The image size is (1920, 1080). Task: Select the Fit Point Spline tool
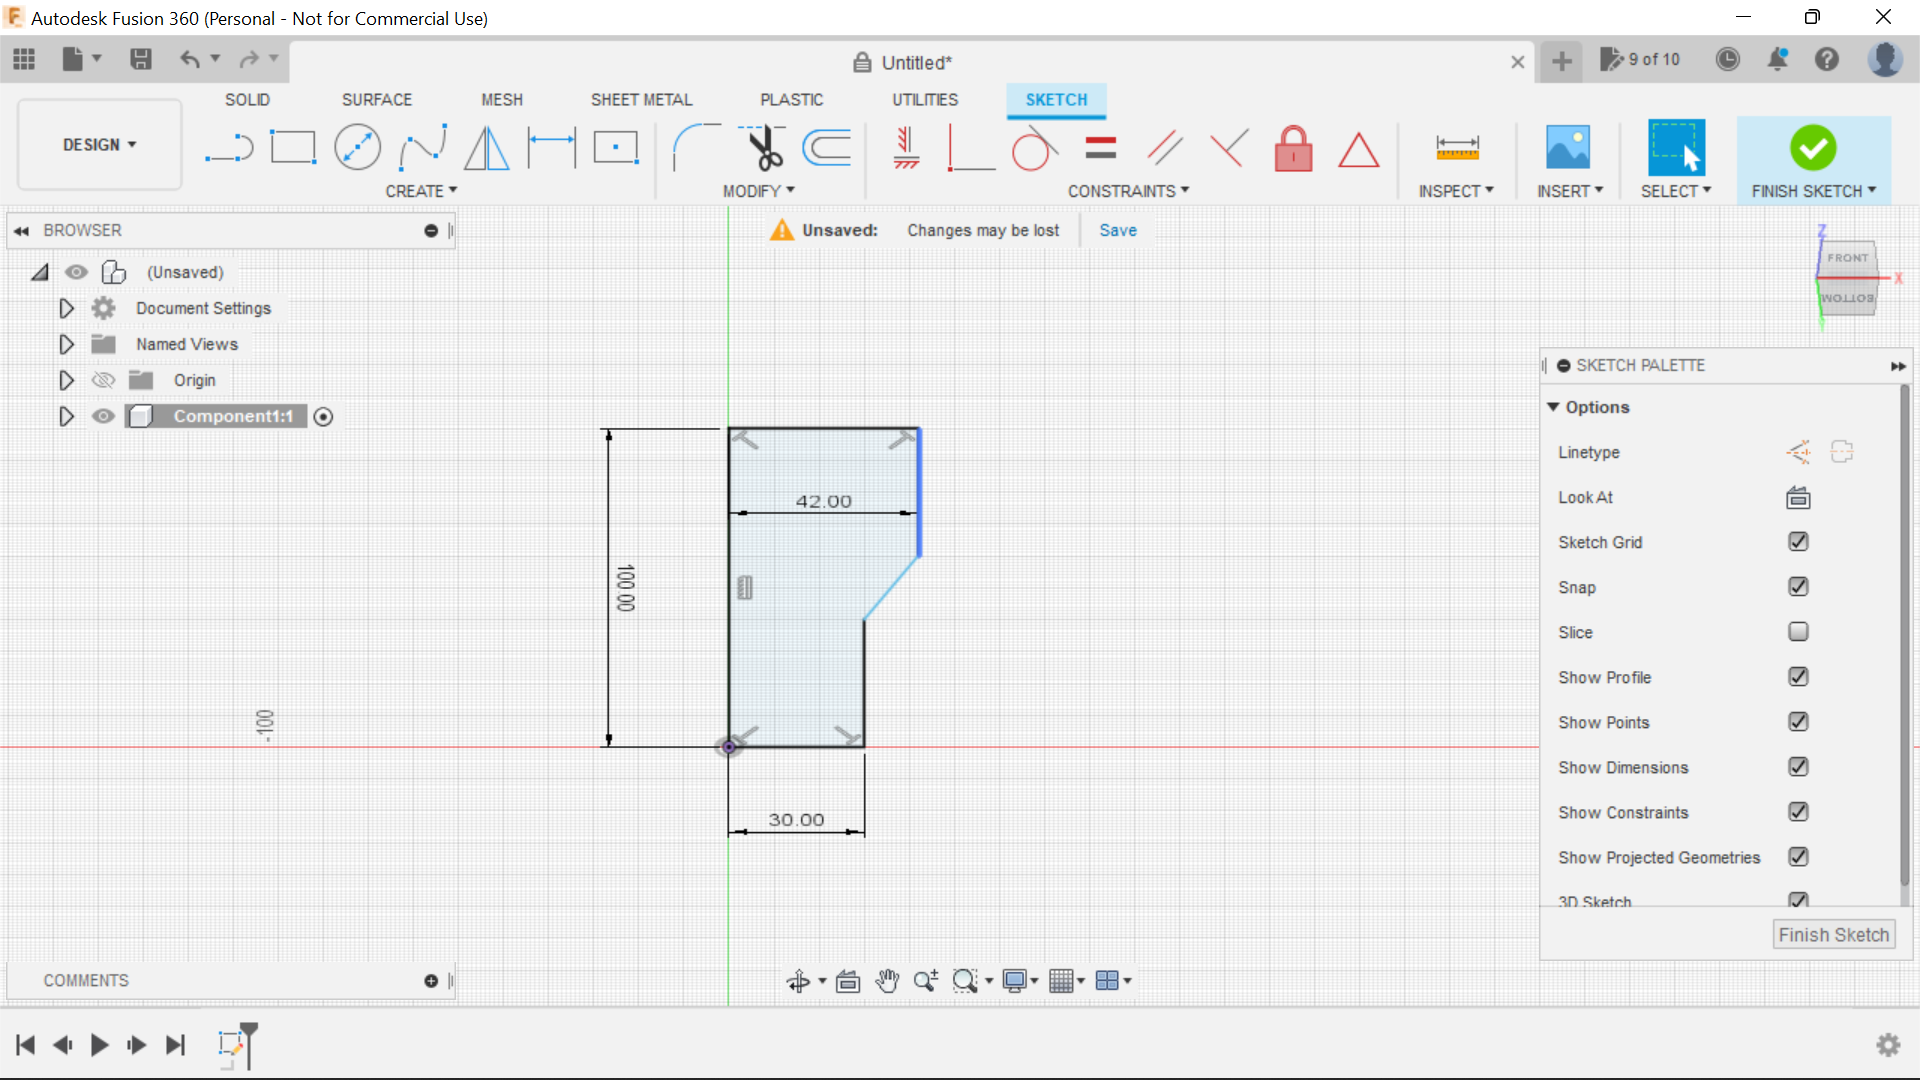422,147
